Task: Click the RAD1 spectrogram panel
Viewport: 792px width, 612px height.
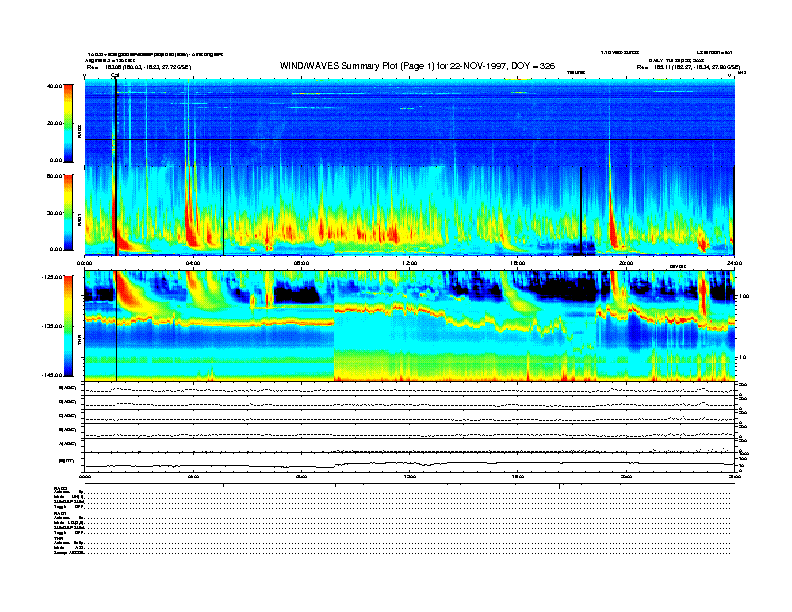Action: (x=410, y=211)
